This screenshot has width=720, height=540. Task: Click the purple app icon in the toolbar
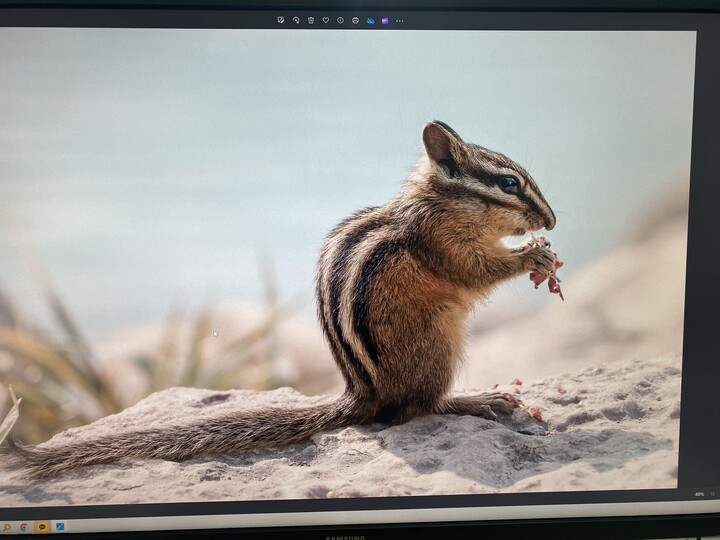(x=385, y=21)
